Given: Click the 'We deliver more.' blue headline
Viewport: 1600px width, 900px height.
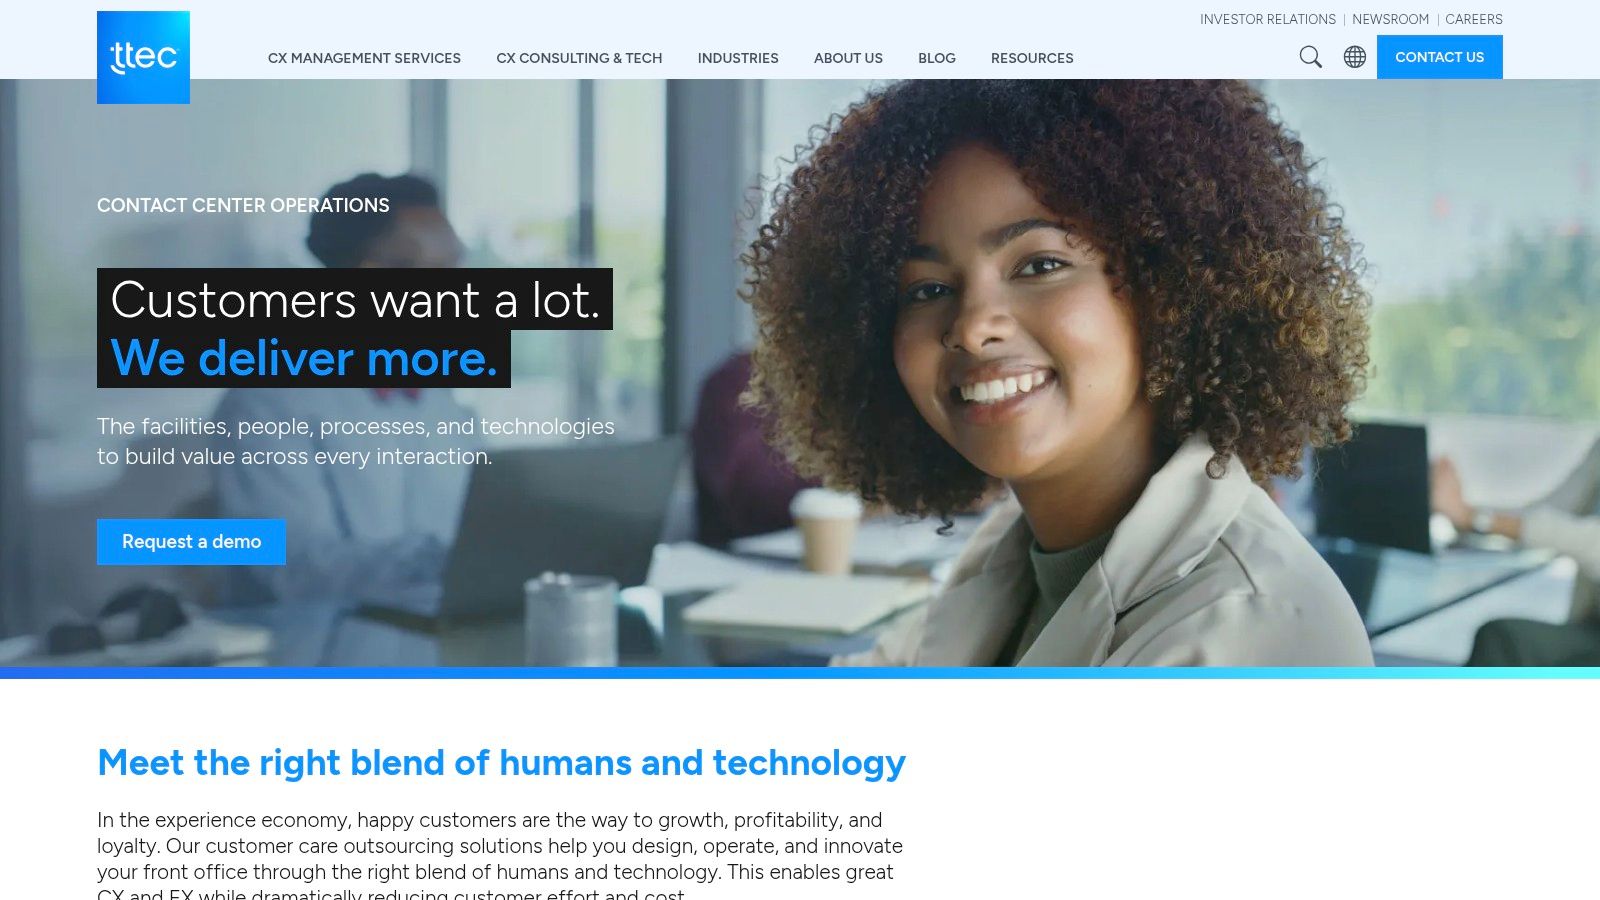Looking at the screenshot, I should pyautogui.click(x=304, y=358).
